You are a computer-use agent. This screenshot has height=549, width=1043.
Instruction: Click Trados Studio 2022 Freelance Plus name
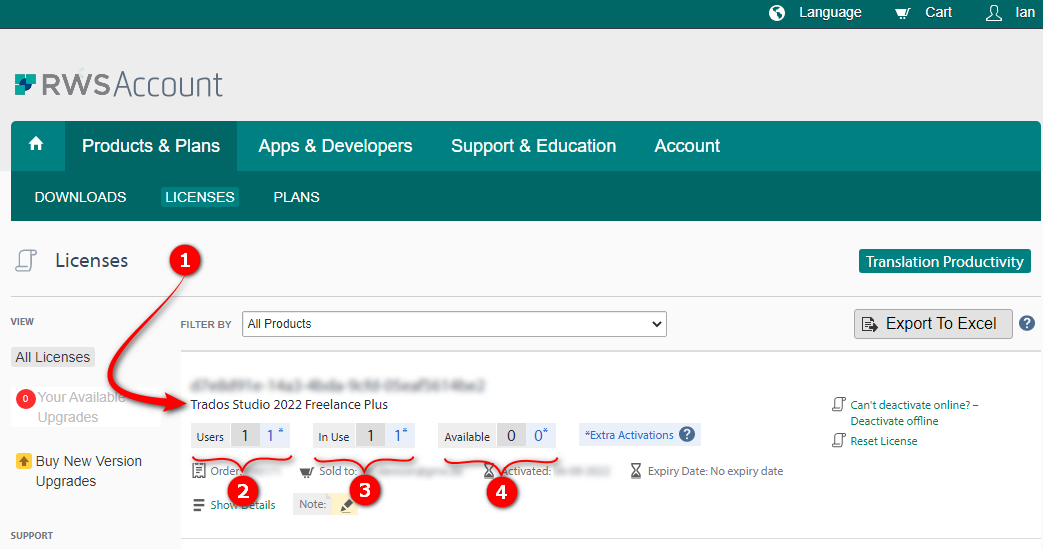pyautogui.click(x=289, y=405)
